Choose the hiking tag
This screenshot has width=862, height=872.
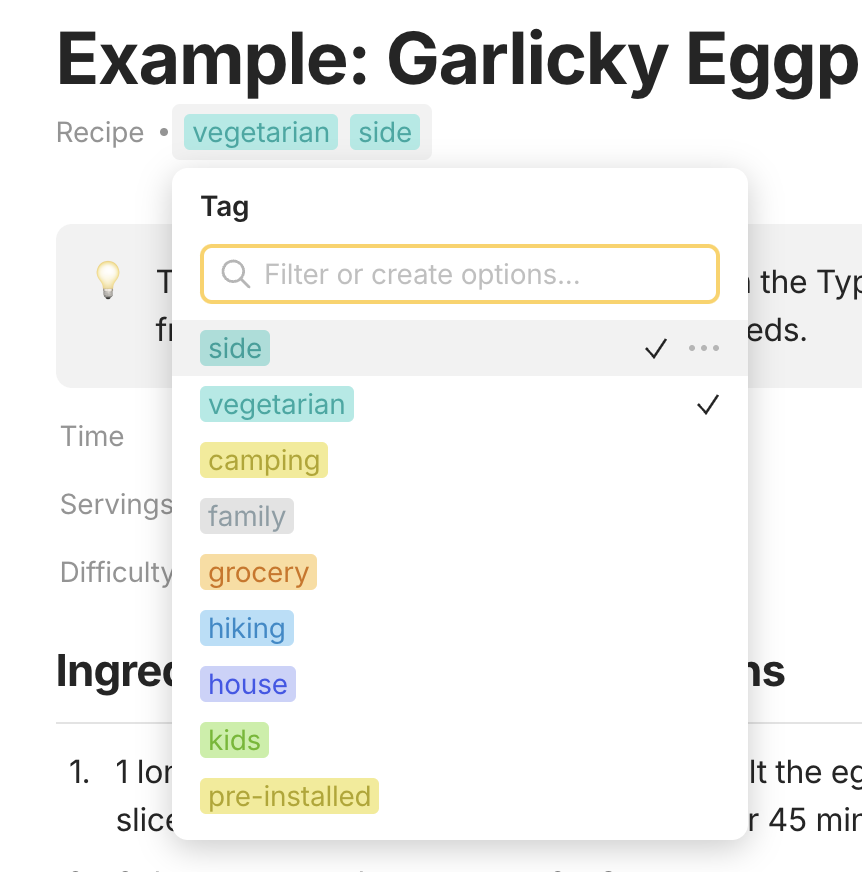point(246,628)
